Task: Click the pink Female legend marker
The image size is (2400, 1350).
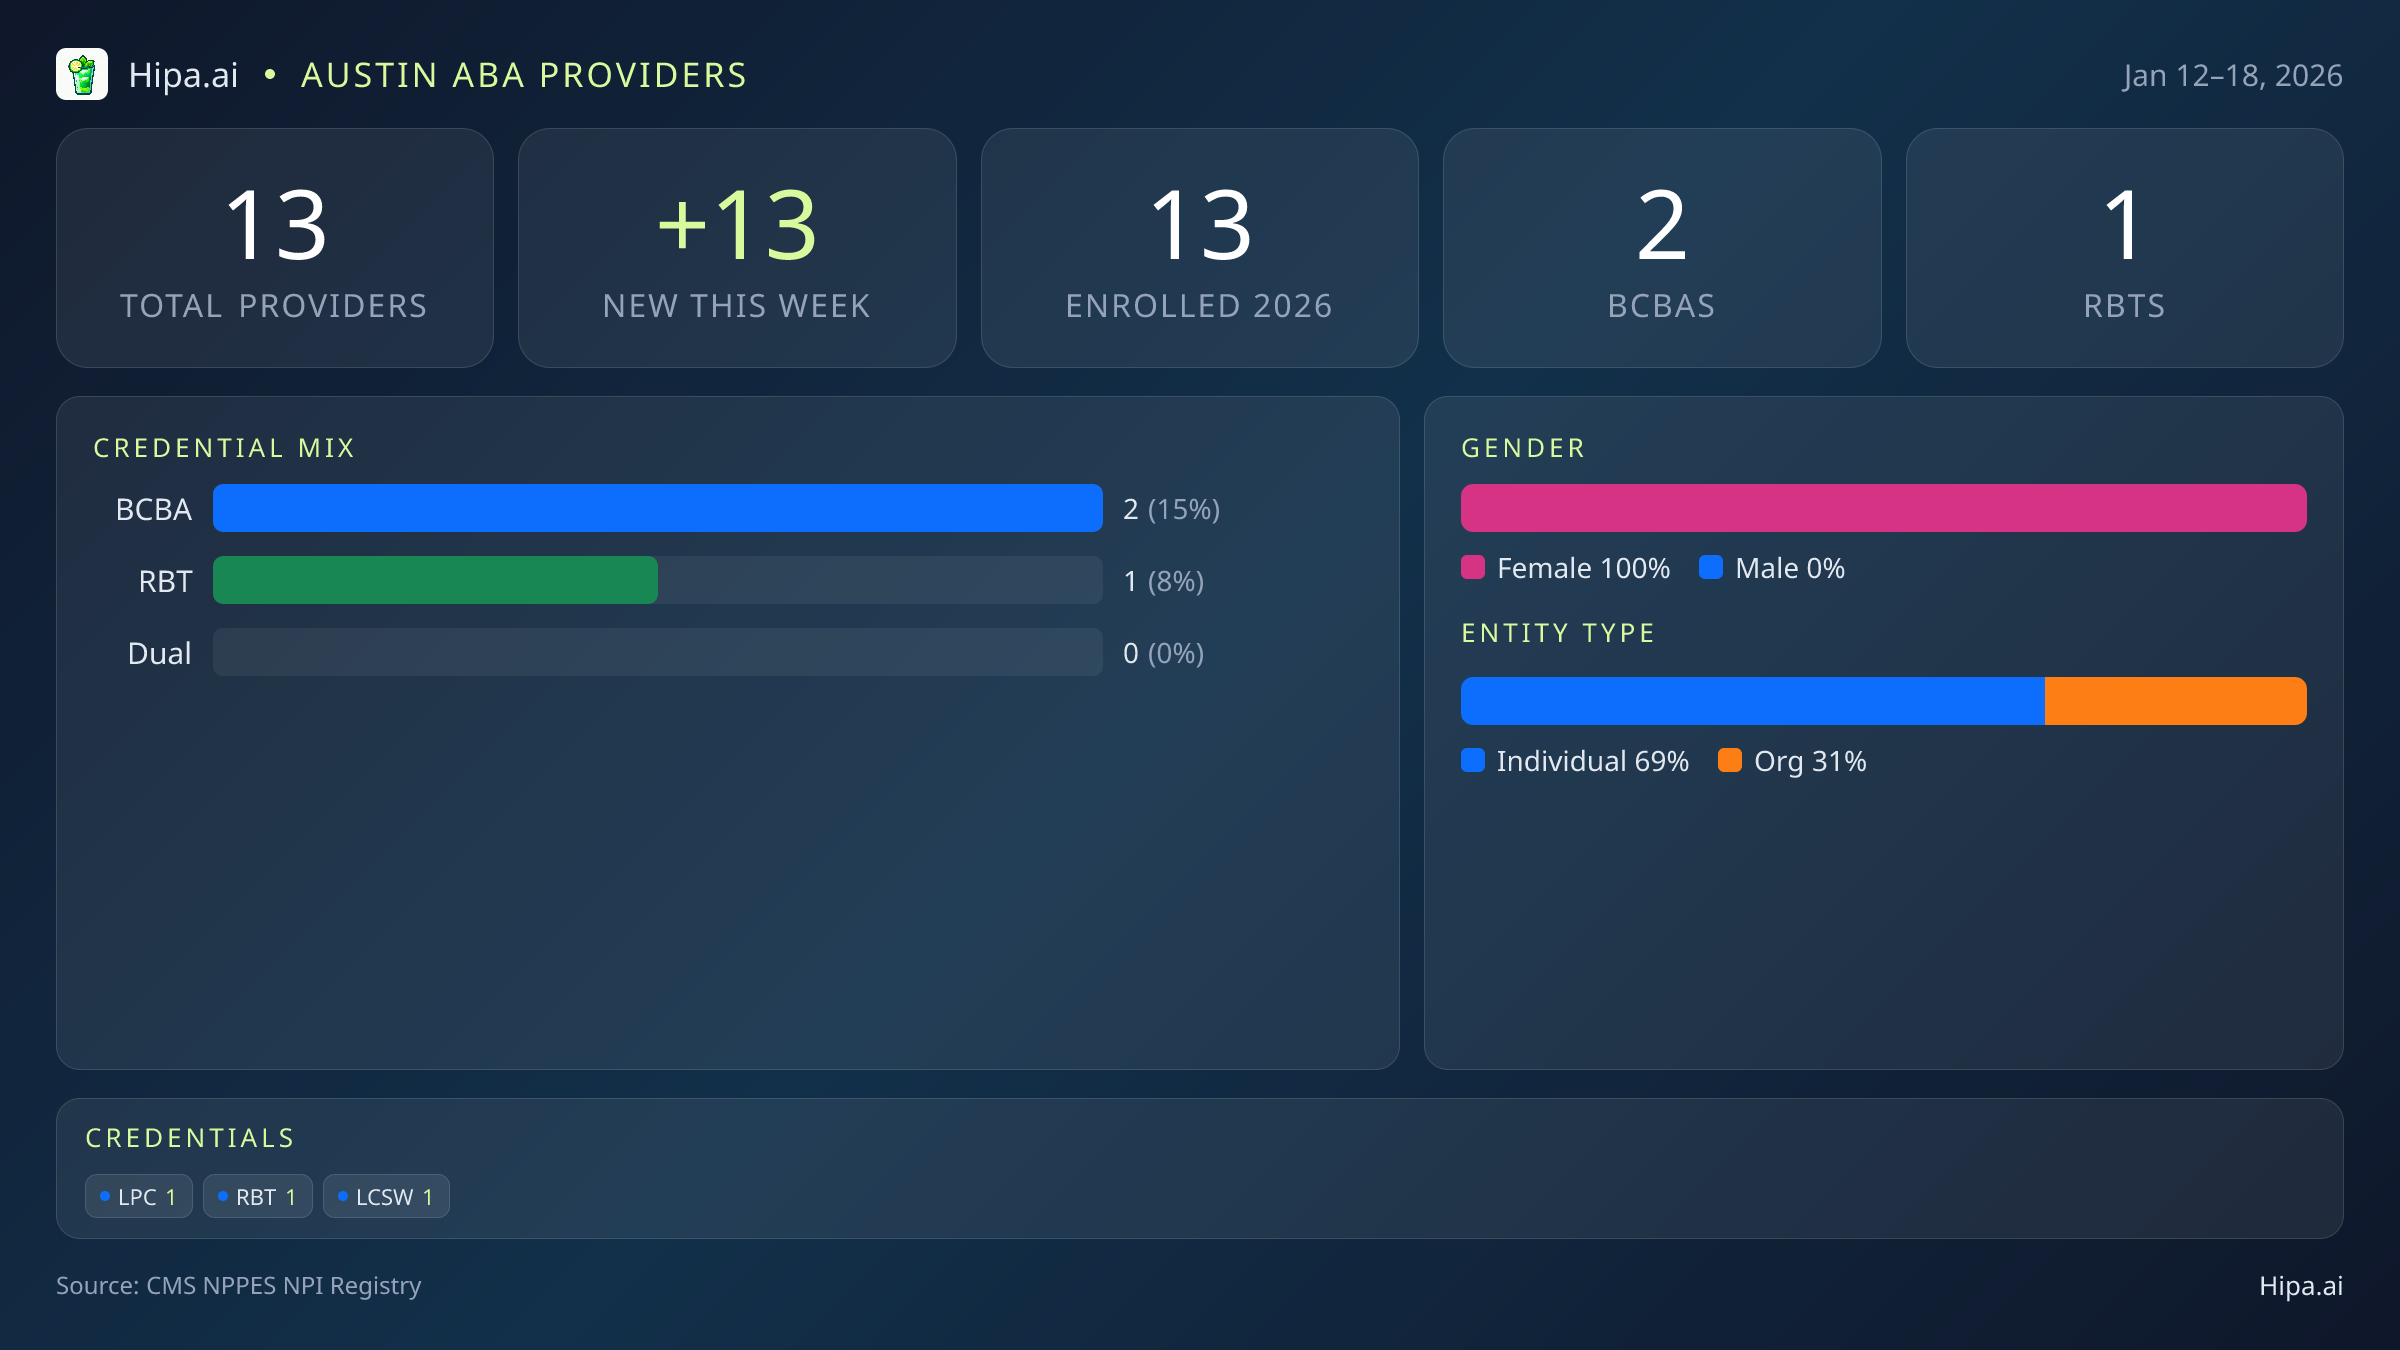Action: tap(1472, 567)
